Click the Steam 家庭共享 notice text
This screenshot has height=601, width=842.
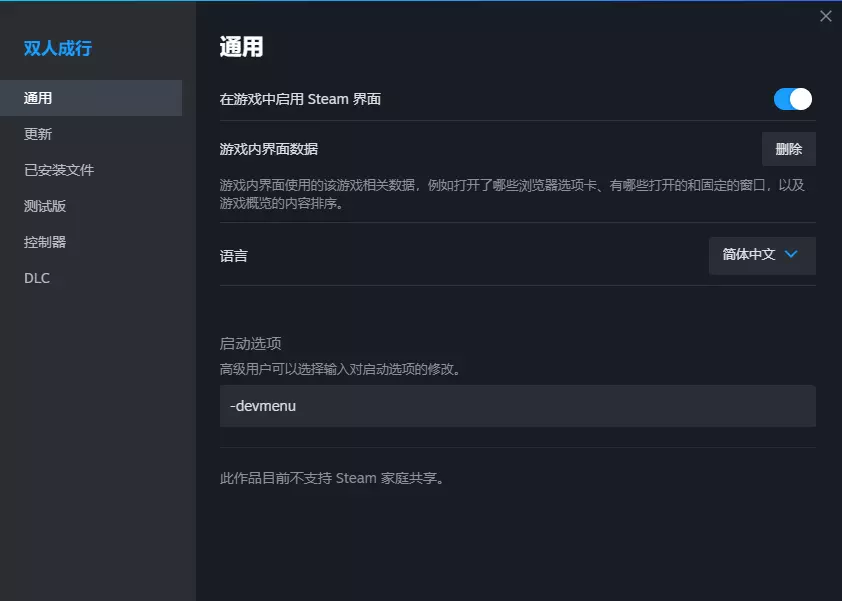(x=332, y=478)
